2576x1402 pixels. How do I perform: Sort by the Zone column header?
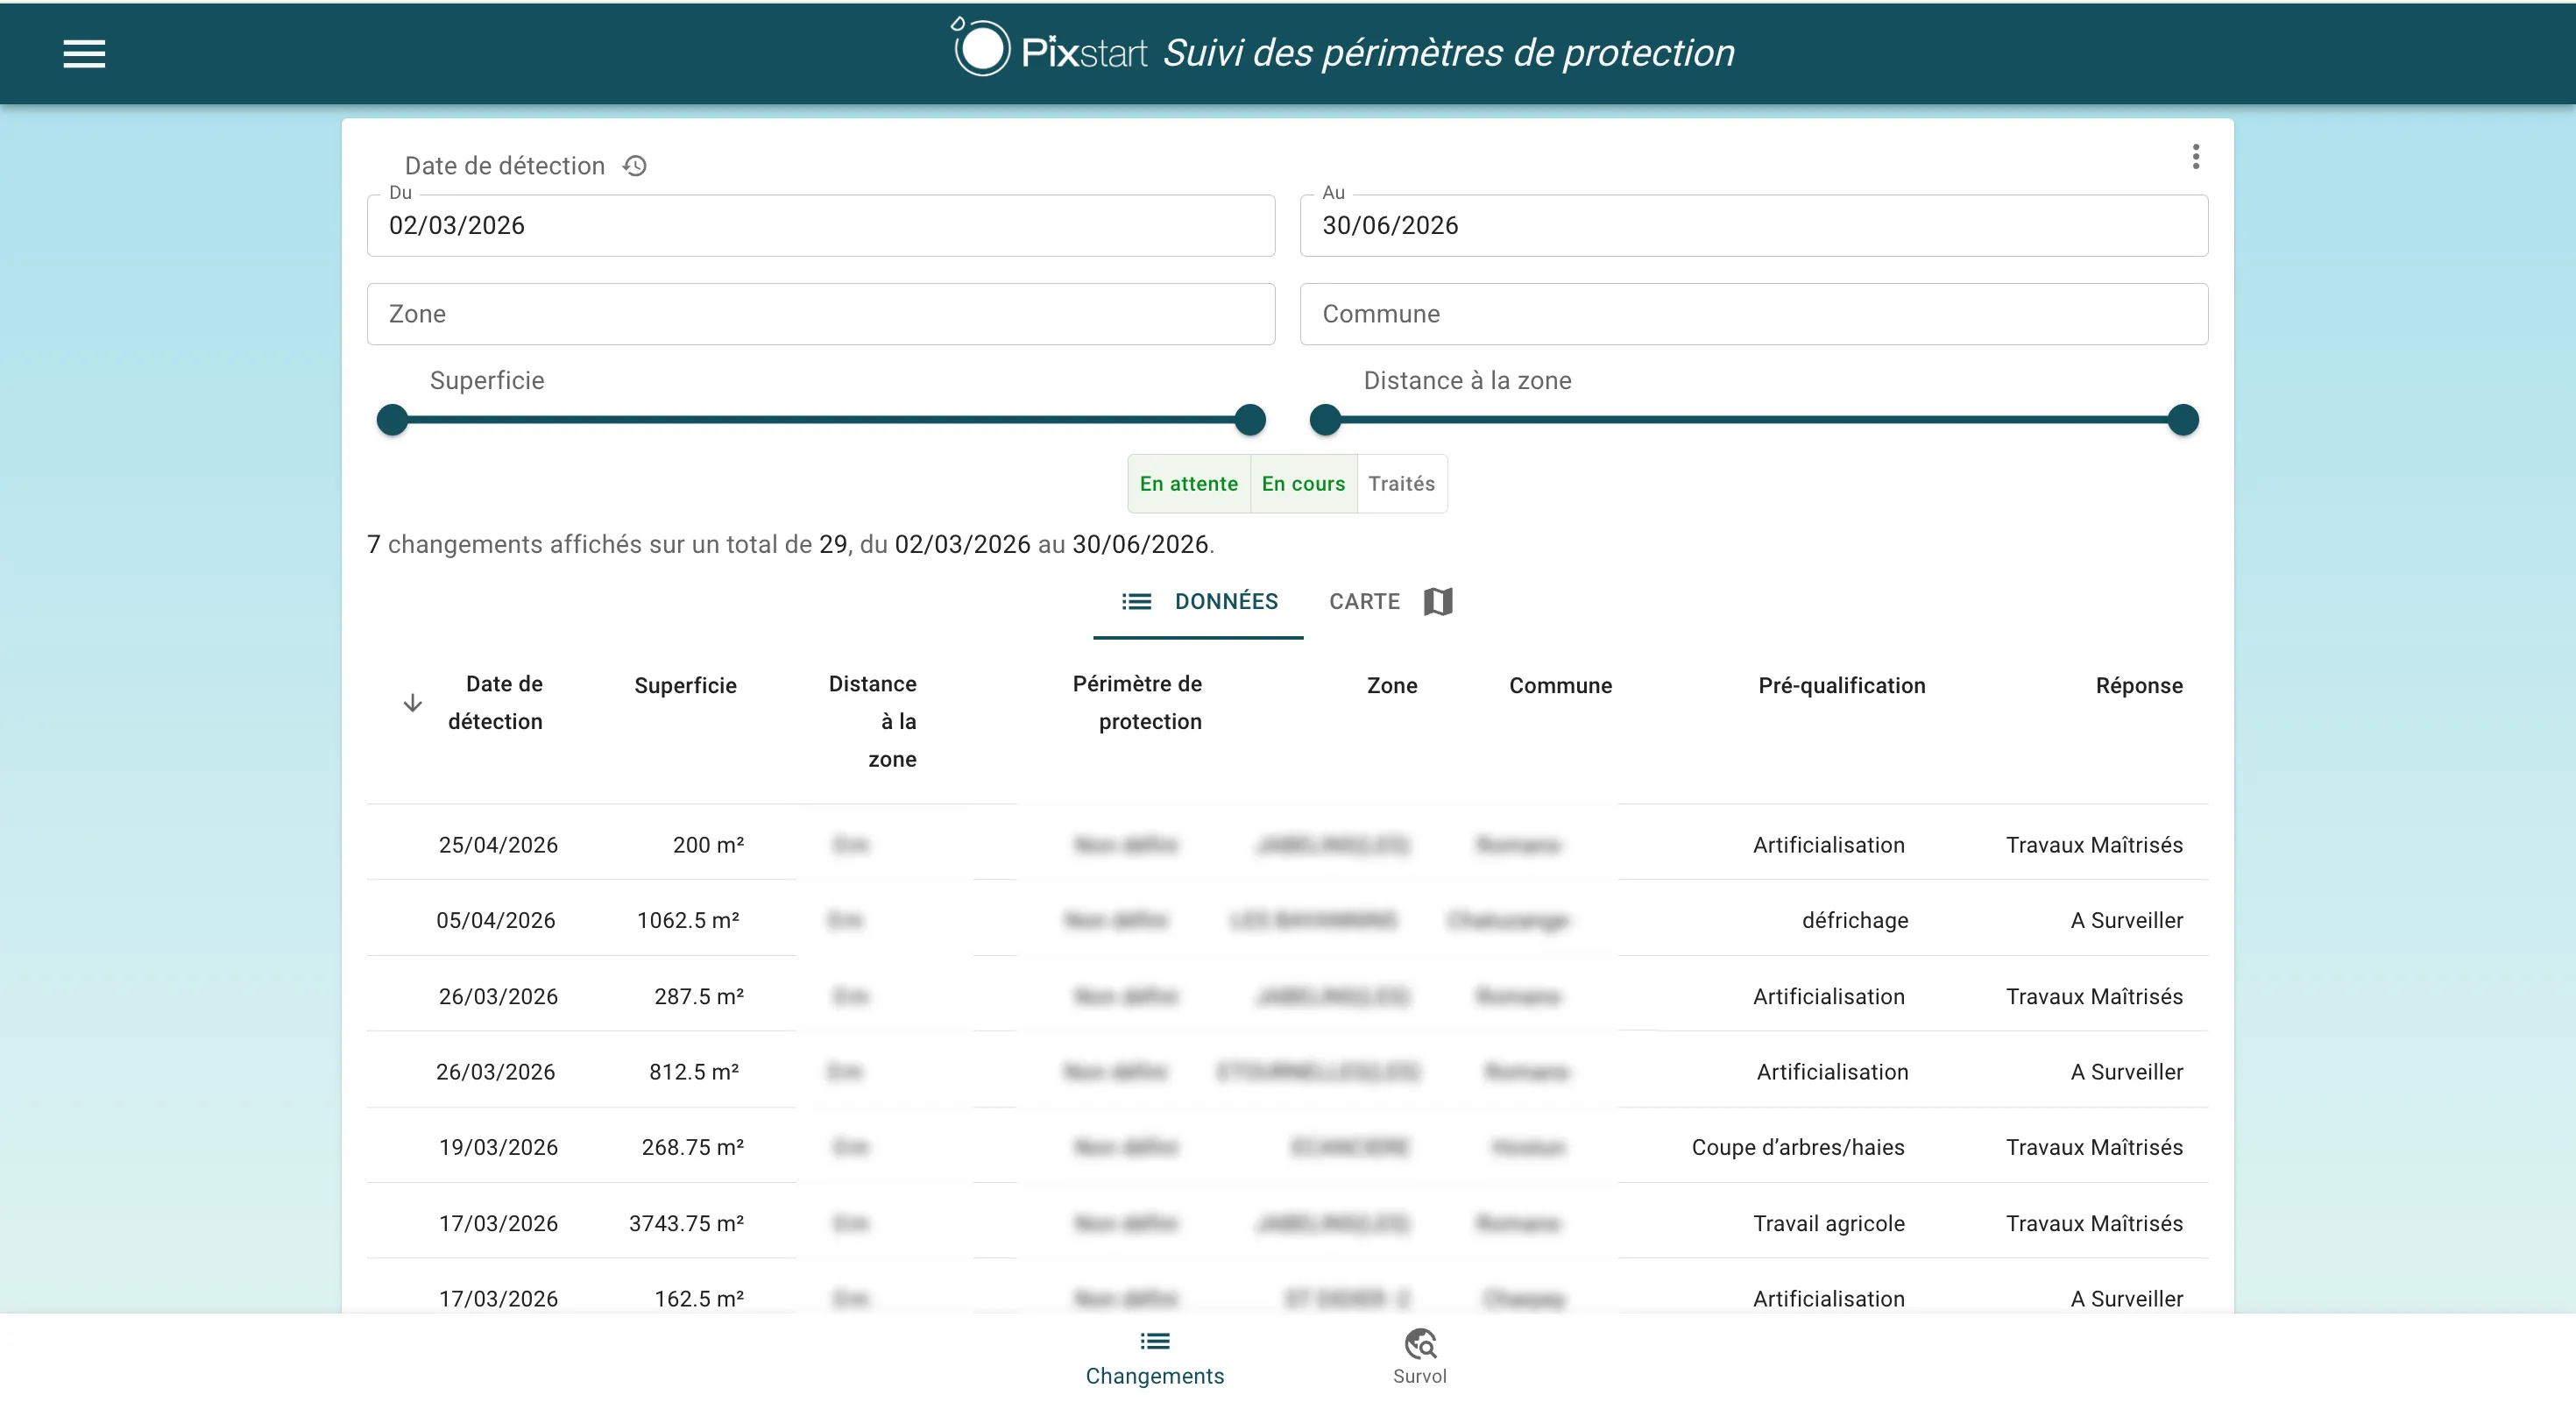coord(1392,686)
